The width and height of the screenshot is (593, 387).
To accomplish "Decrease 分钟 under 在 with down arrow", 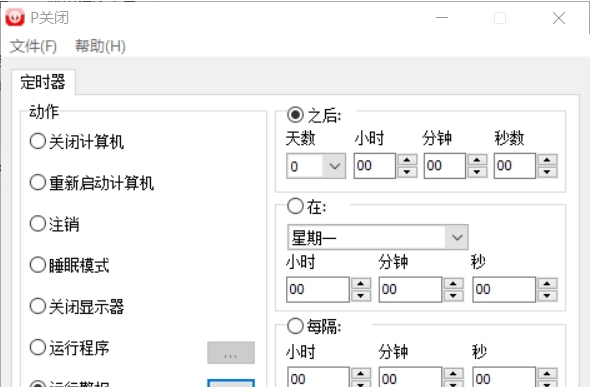I will [x=453, y=295].
